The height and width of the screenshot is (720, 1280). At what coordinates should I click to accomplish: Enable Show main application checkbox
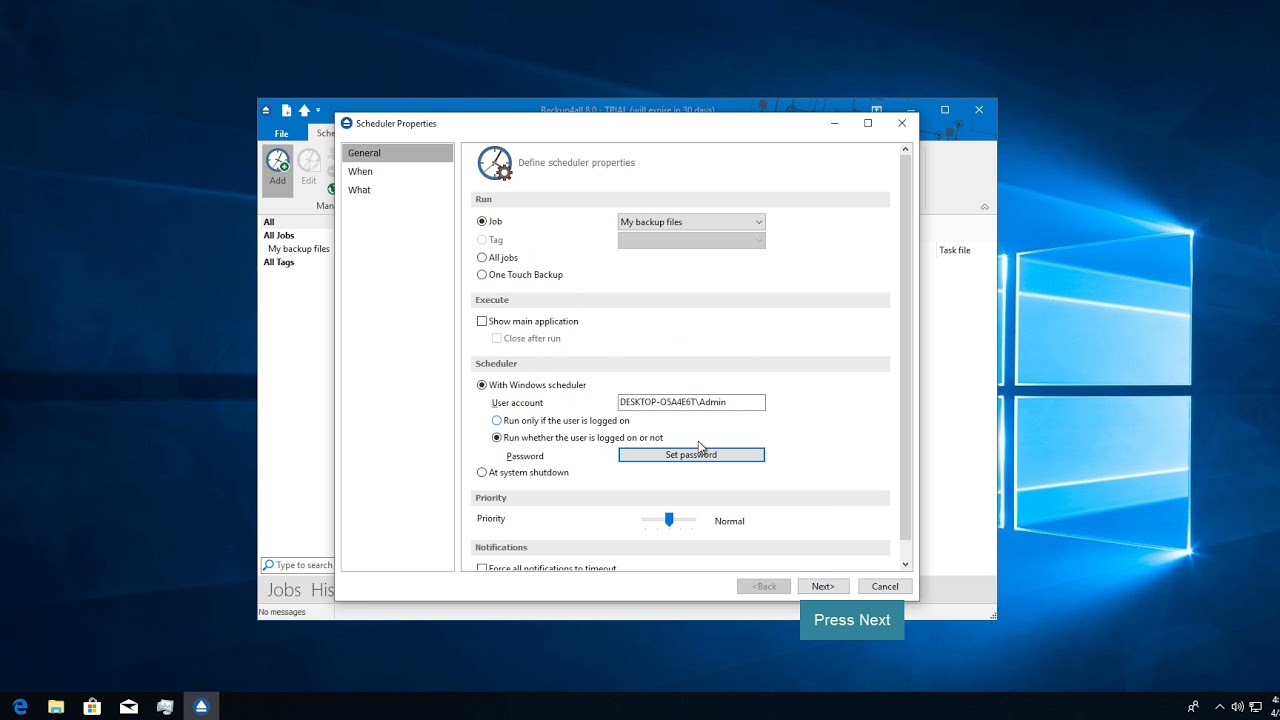coord(482,321)
